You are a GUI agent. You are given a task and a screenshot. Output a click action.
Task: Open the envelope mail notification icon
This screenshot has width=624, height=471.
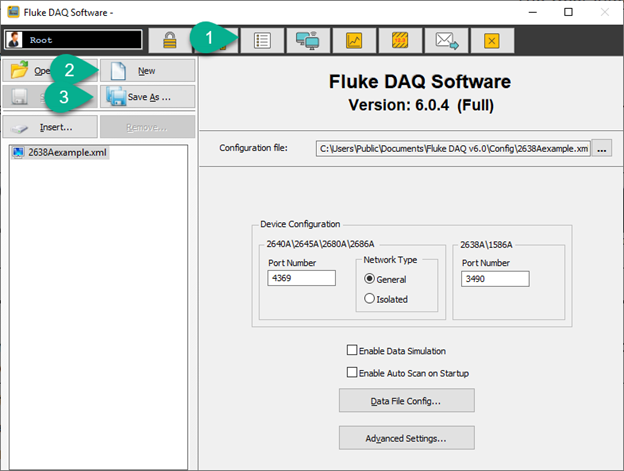(446, 41)
